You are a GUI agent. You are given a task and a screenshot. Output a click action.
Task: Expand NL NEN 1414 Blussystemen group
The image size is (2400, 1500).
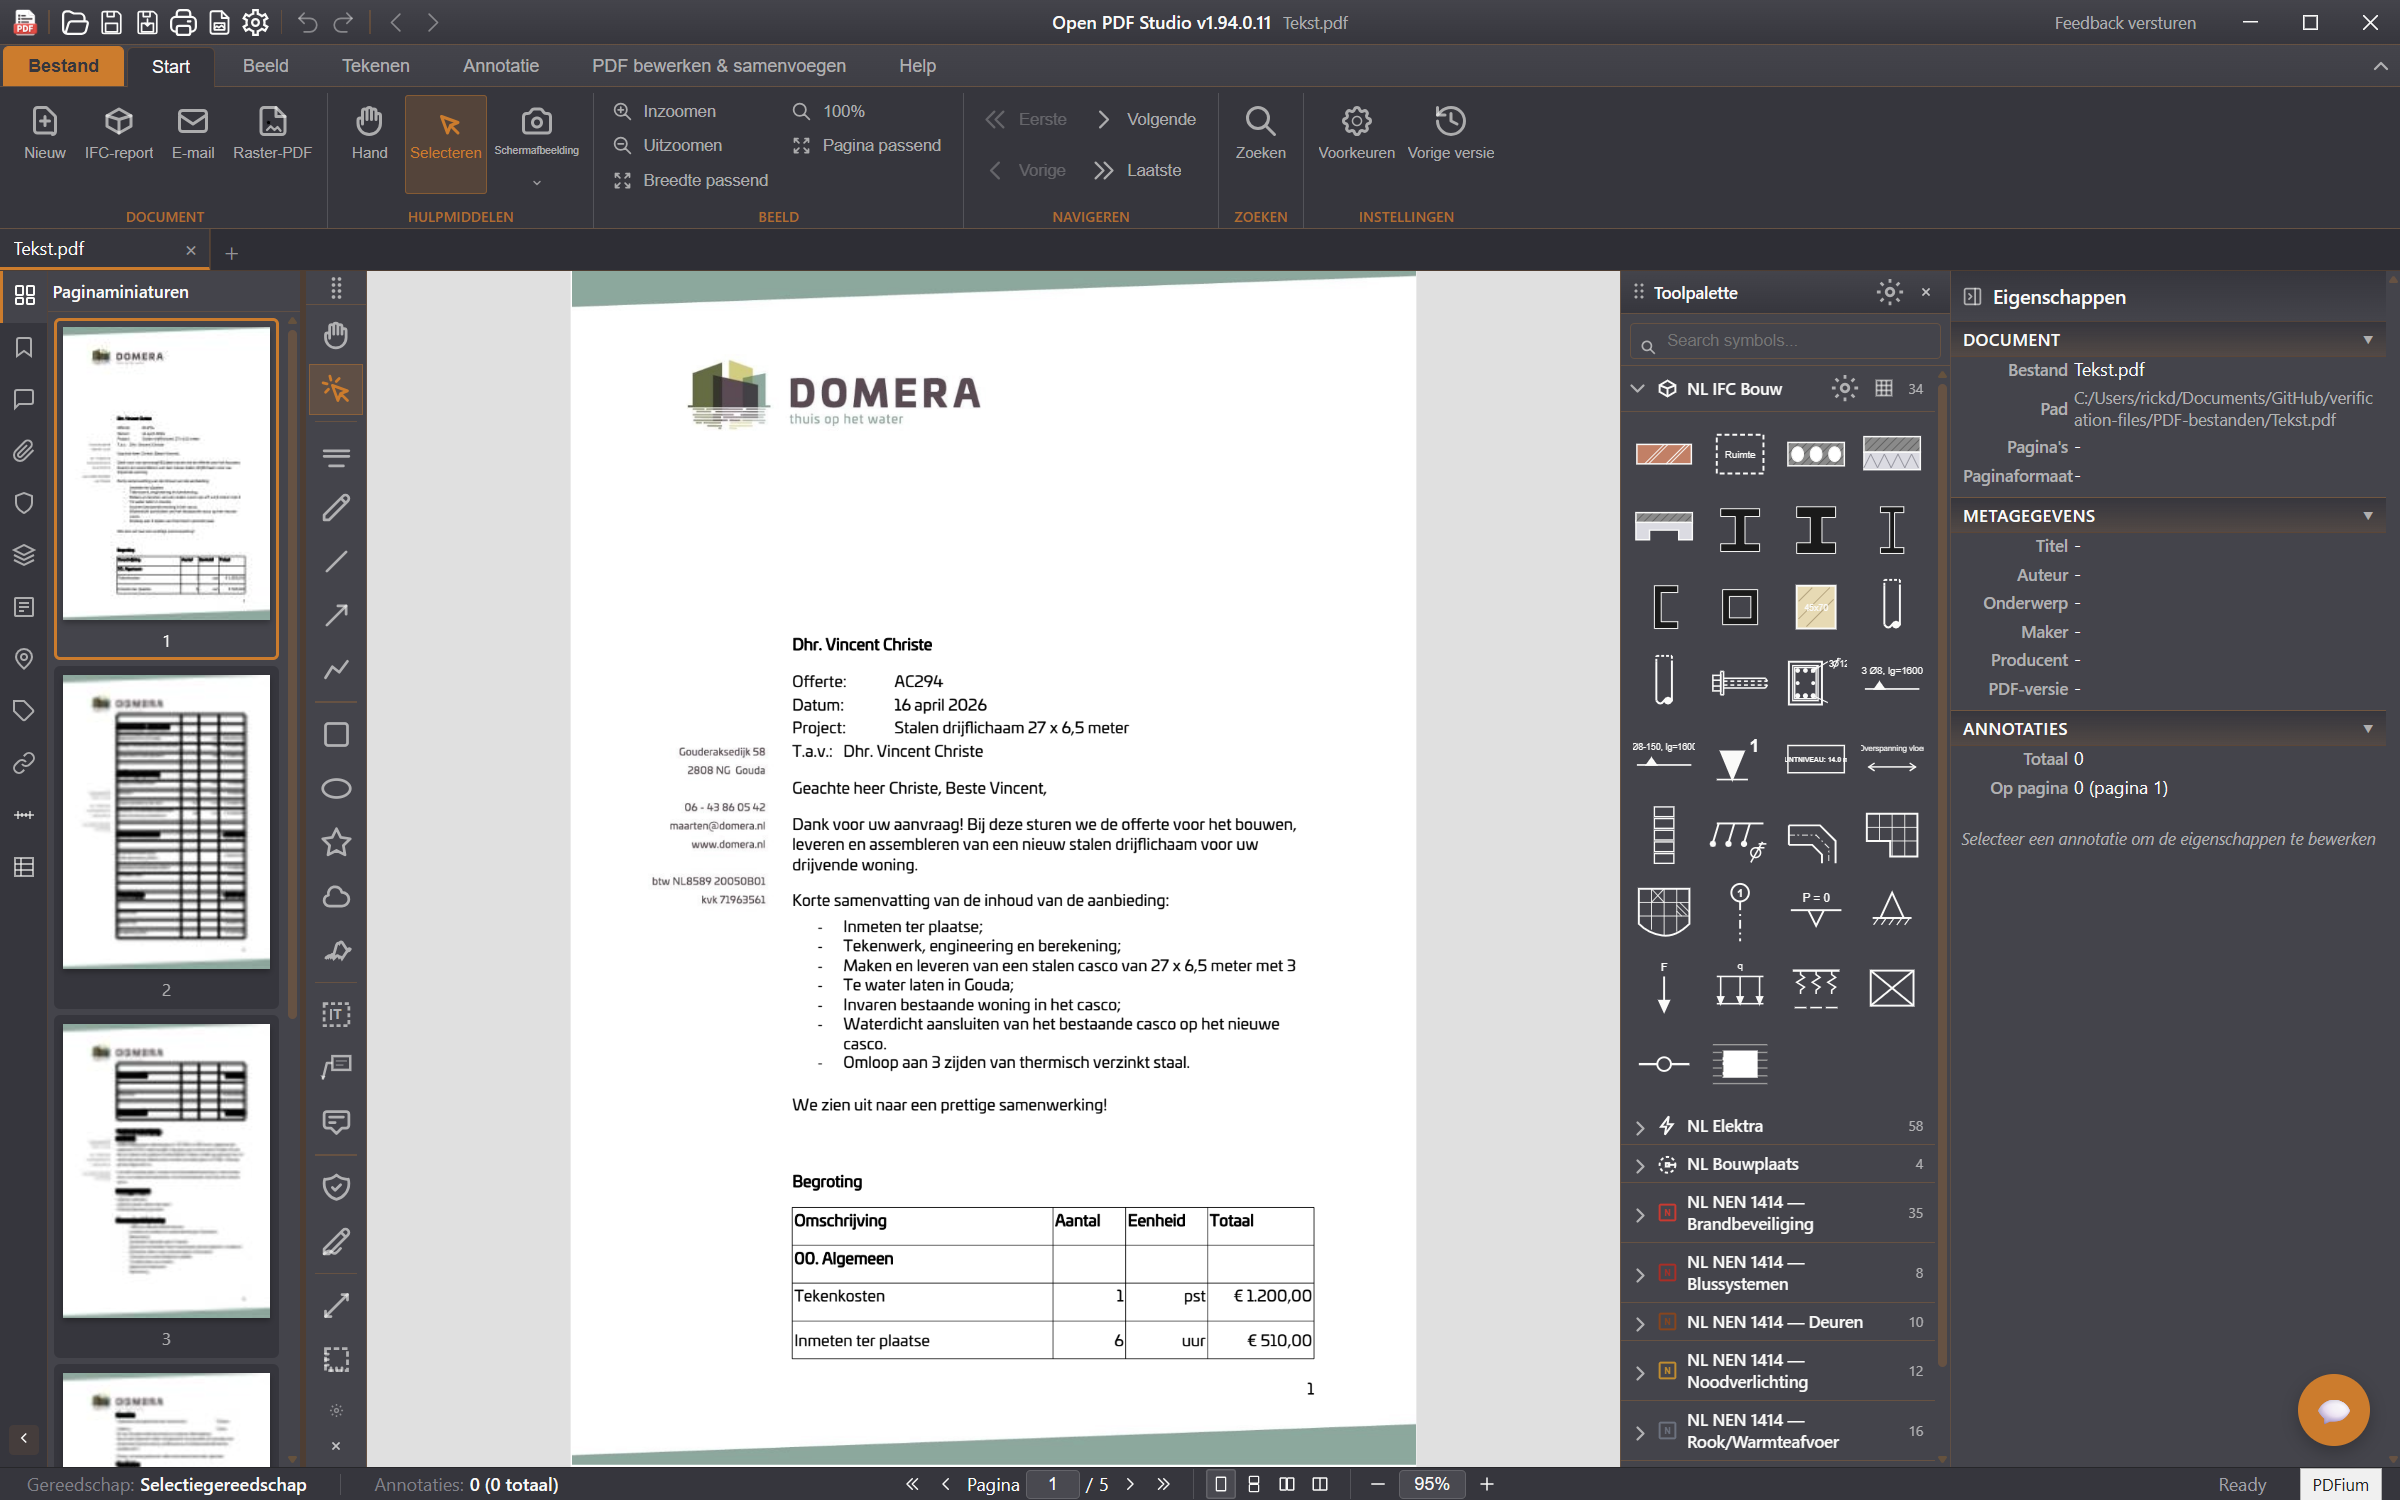1640,1274
